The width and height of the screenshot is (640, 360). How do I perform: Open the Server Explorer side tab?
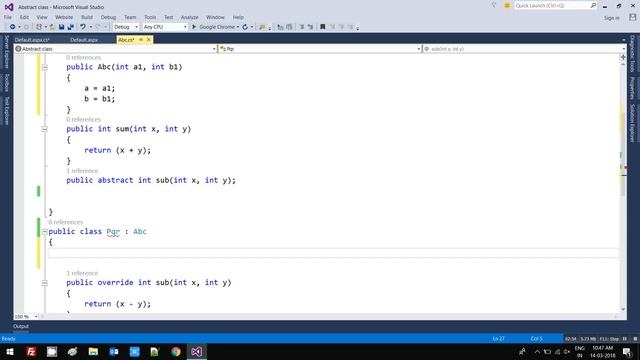click(x=6, y=52)
